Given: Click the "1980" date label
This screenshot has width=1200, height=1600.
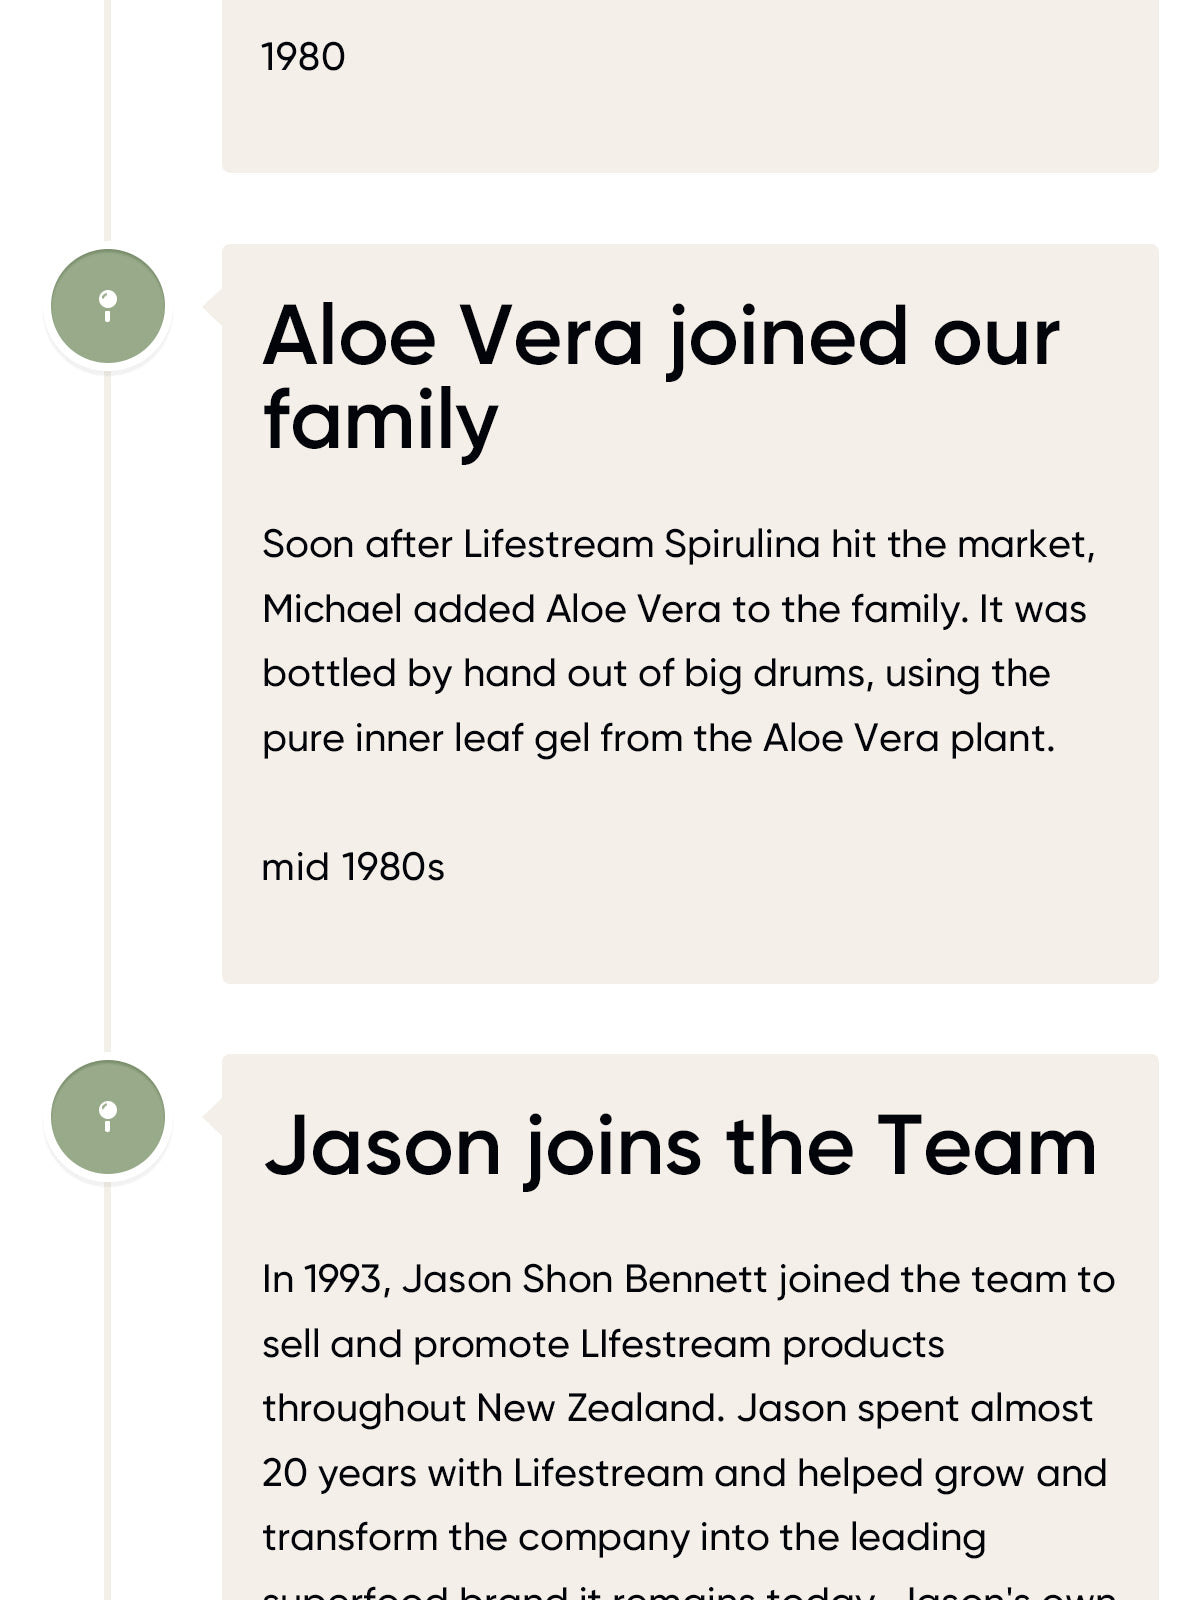Looking at the screenshot, I should (303, 57).
